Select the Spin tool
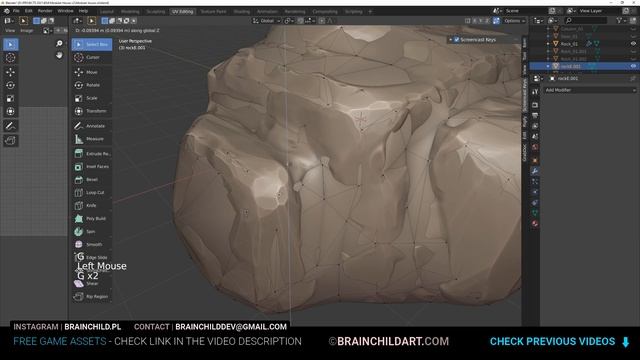Image resolution: width=640 pixels, height=360 pixels. [92, 232]
